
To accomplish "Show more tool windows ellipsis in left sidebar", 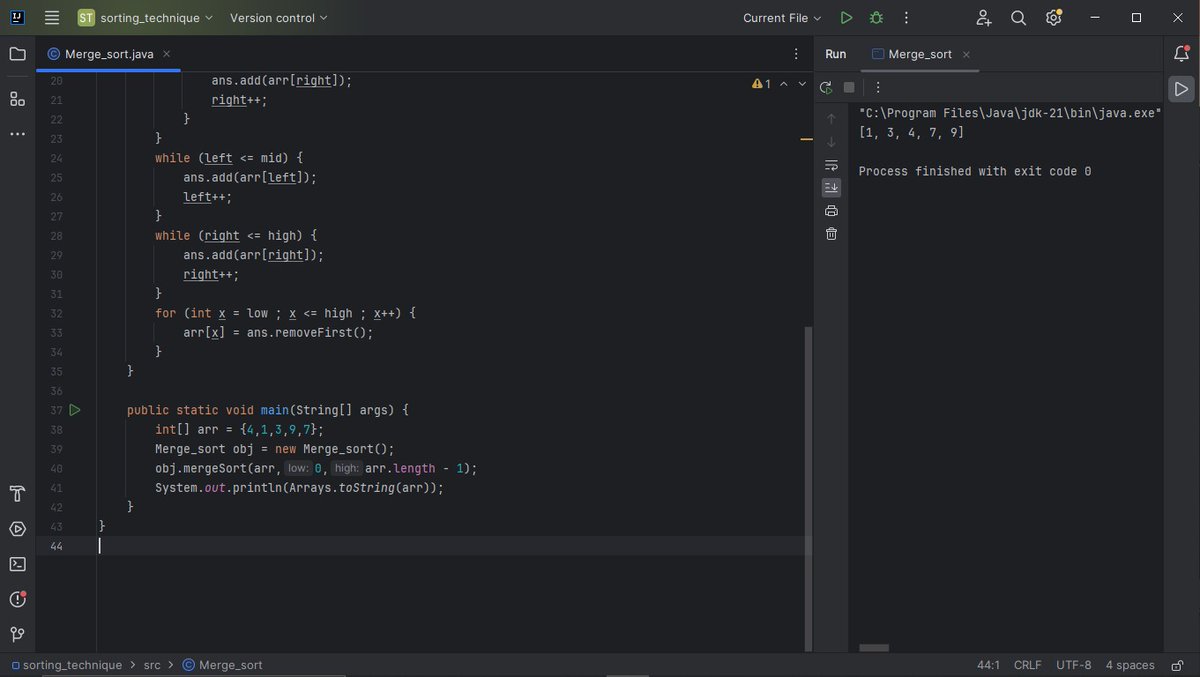I will [x=17, y=133].
